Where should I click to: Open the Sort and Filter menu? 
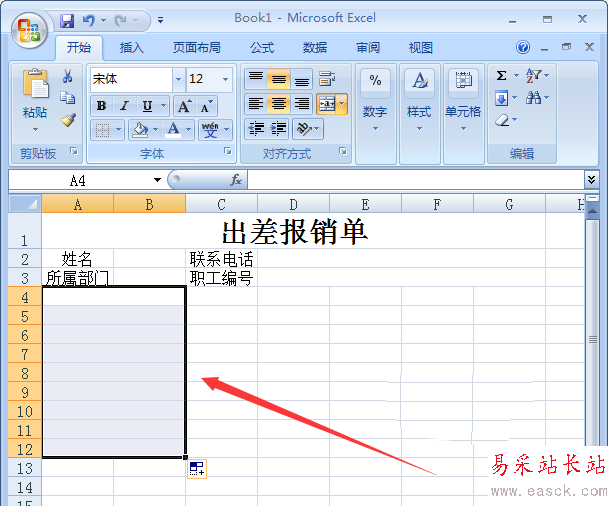coord(537,75)
